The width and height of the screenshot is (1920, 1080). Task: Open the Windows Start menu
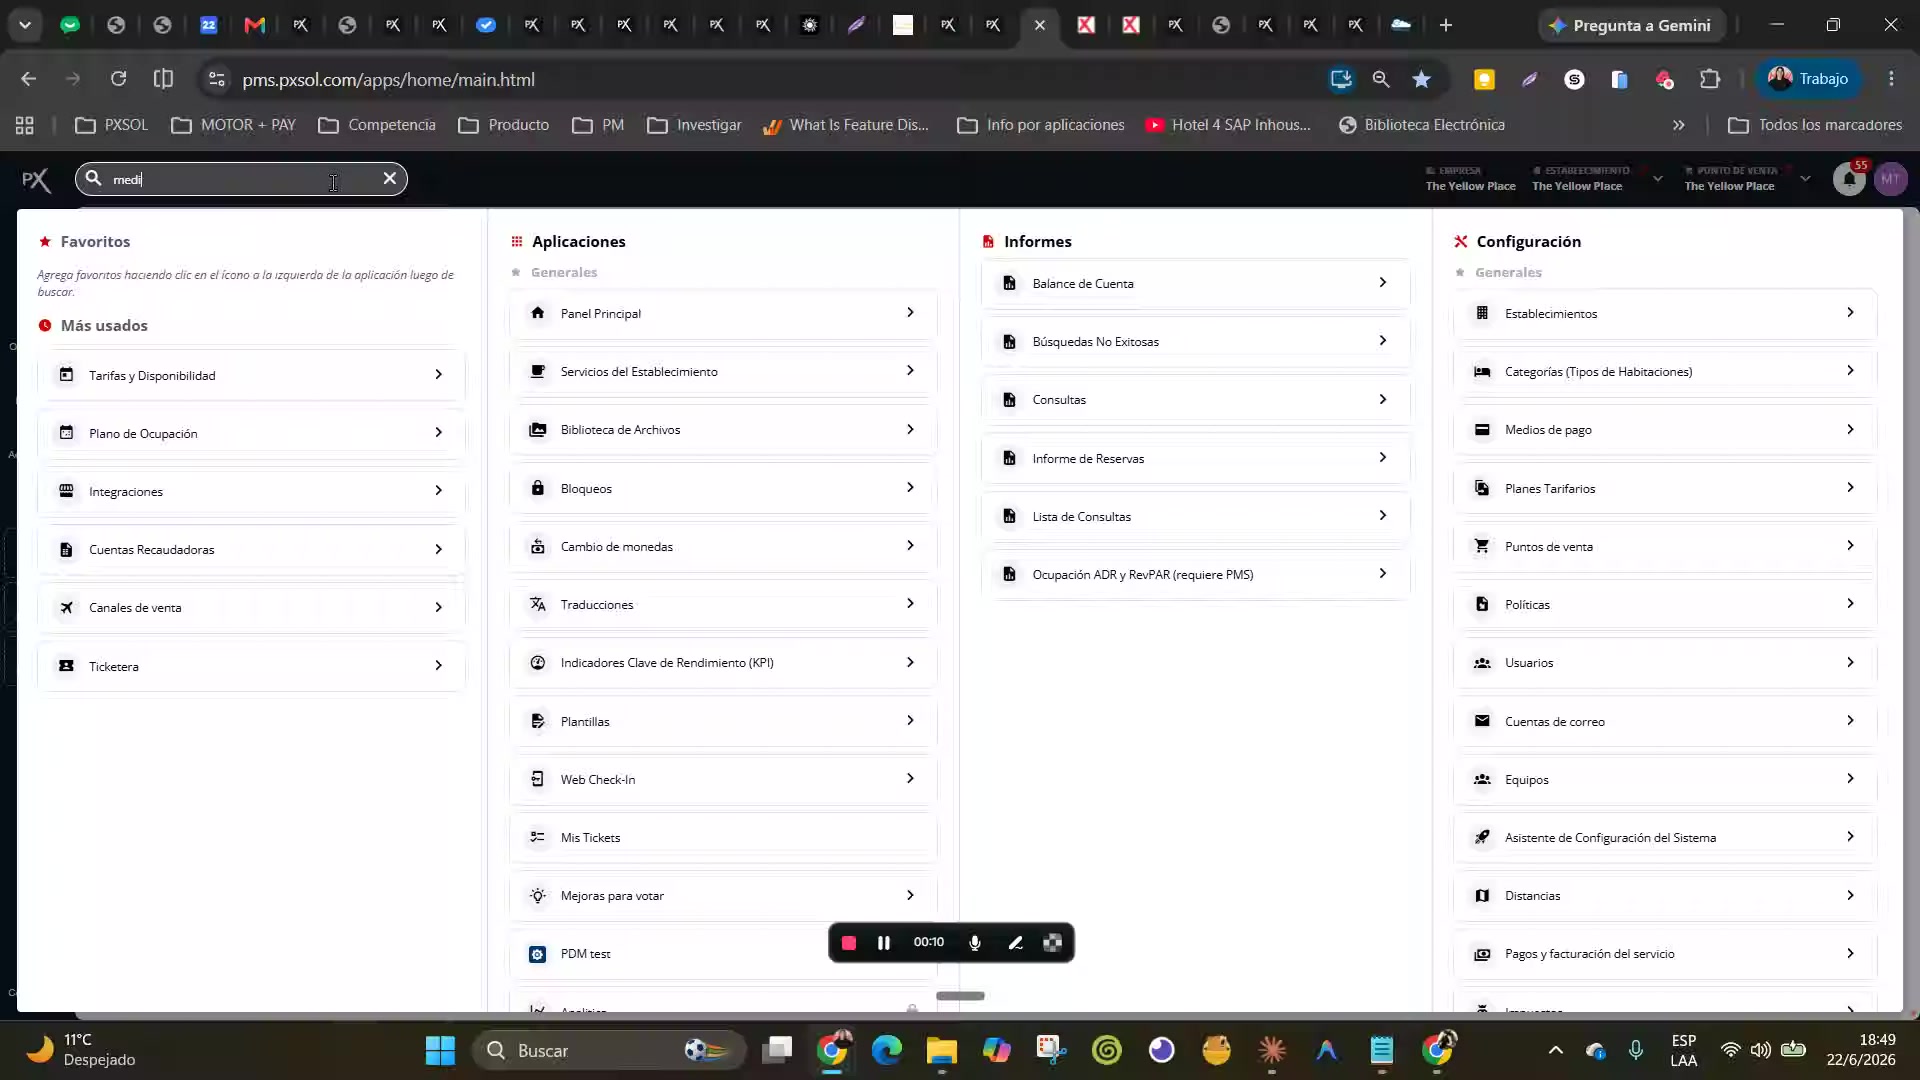[440, 1050]
